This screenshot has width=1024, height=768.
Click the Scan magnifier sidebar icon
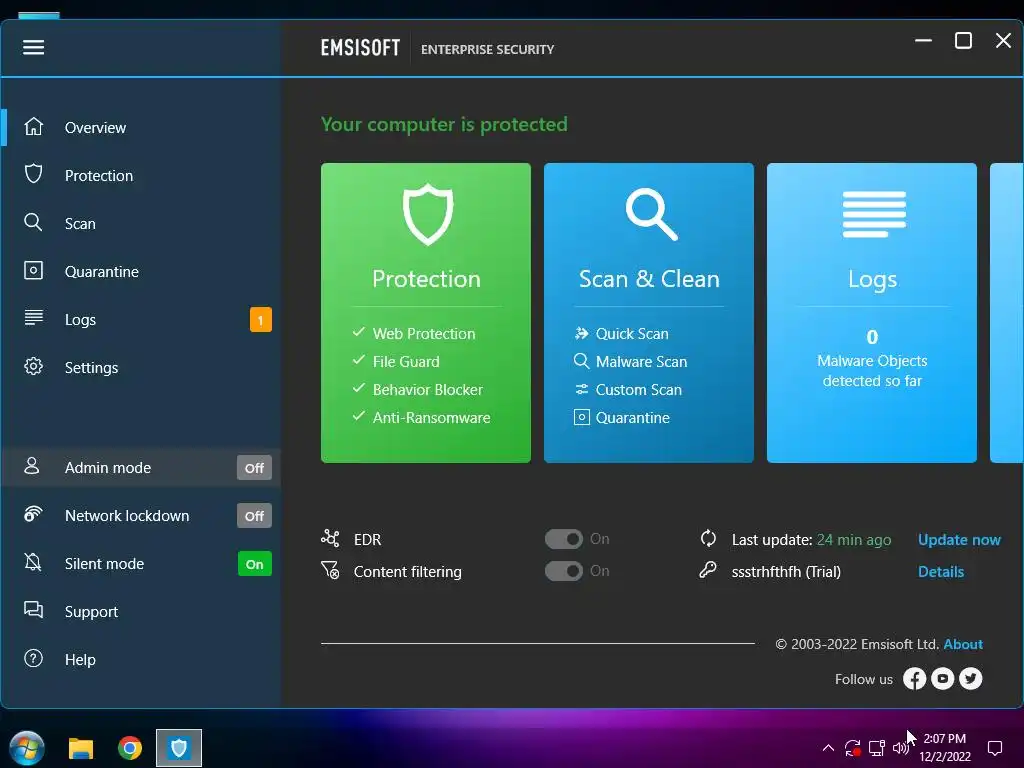[x=33, y=223]
